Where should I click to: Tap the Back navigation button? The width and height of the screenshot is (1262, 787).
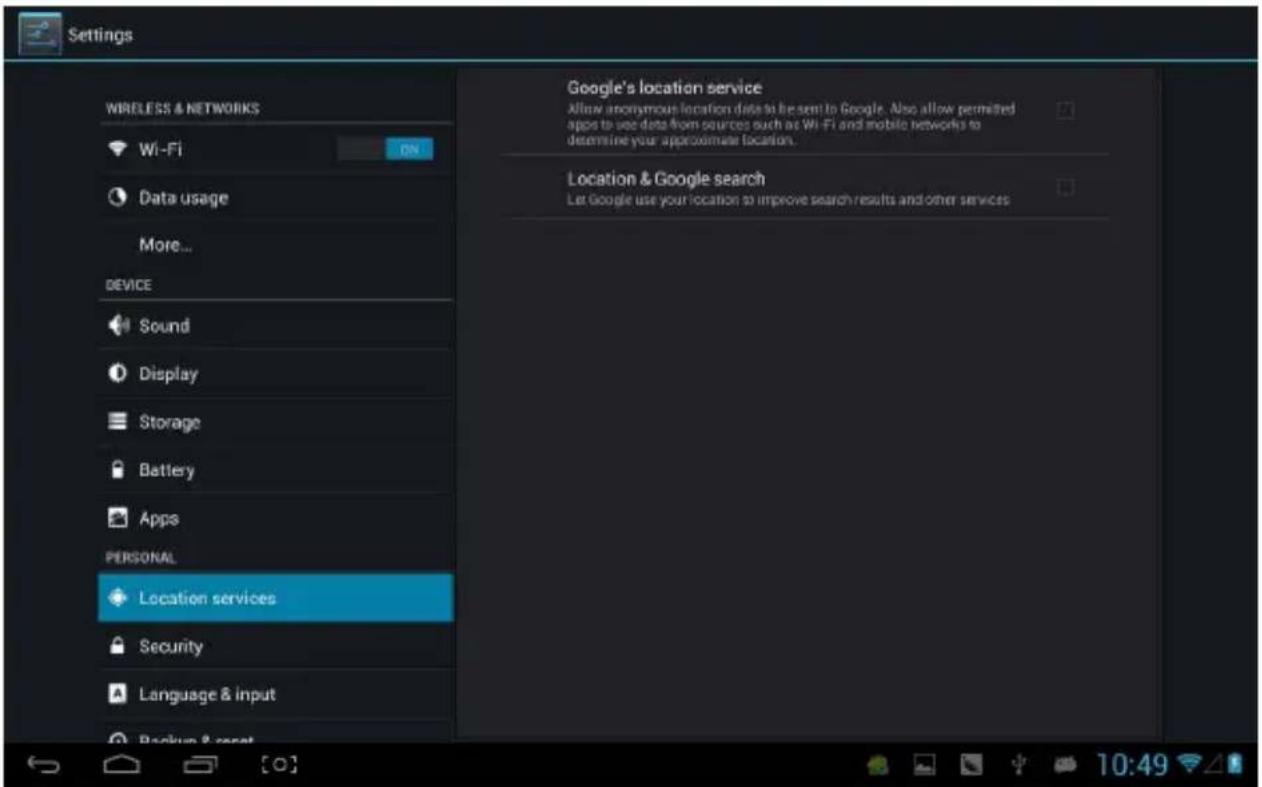(x=43, y=766)
